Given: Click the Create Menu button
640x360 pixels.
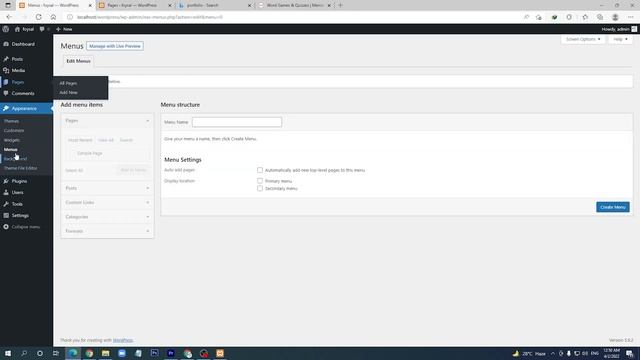Looking at the screenshot, I should [613, 207].
